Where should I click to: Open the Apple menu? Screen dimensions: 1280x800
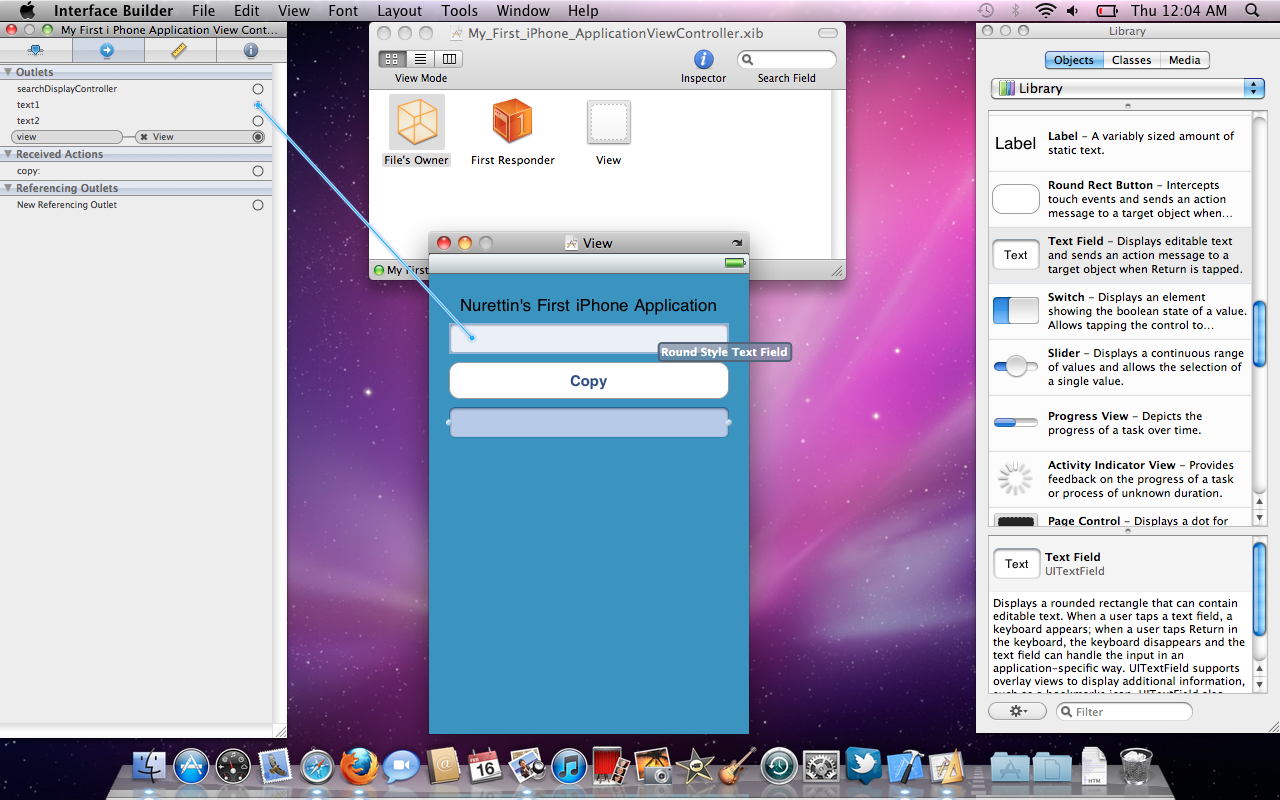(x=27, y=11)
